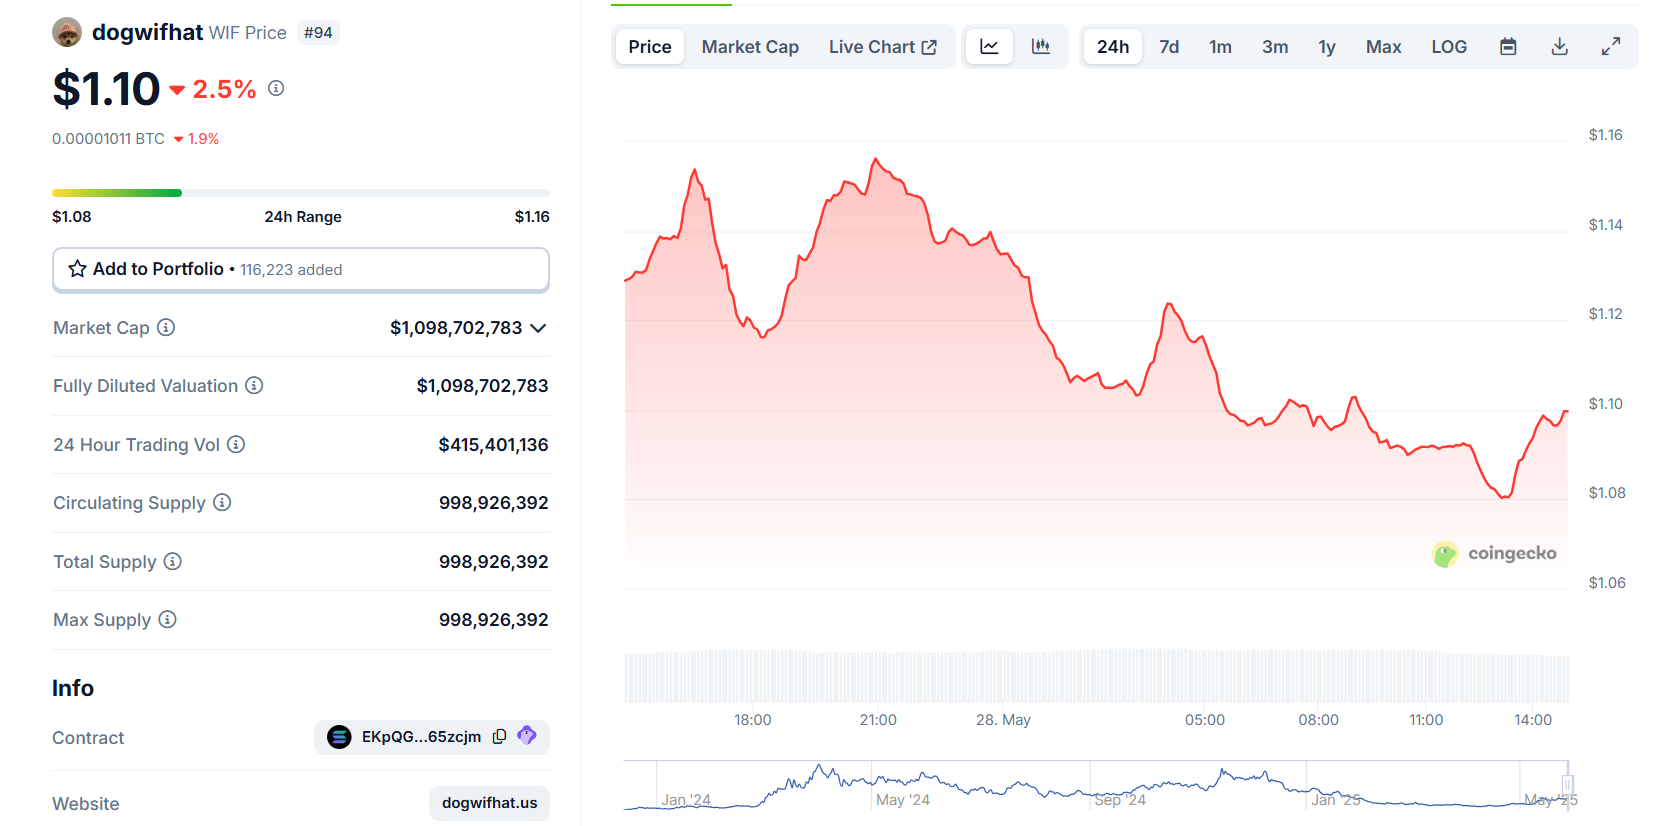Toggle LOG scale on chart
The image size is (1671, 826).
click(x=1449, y=47)
